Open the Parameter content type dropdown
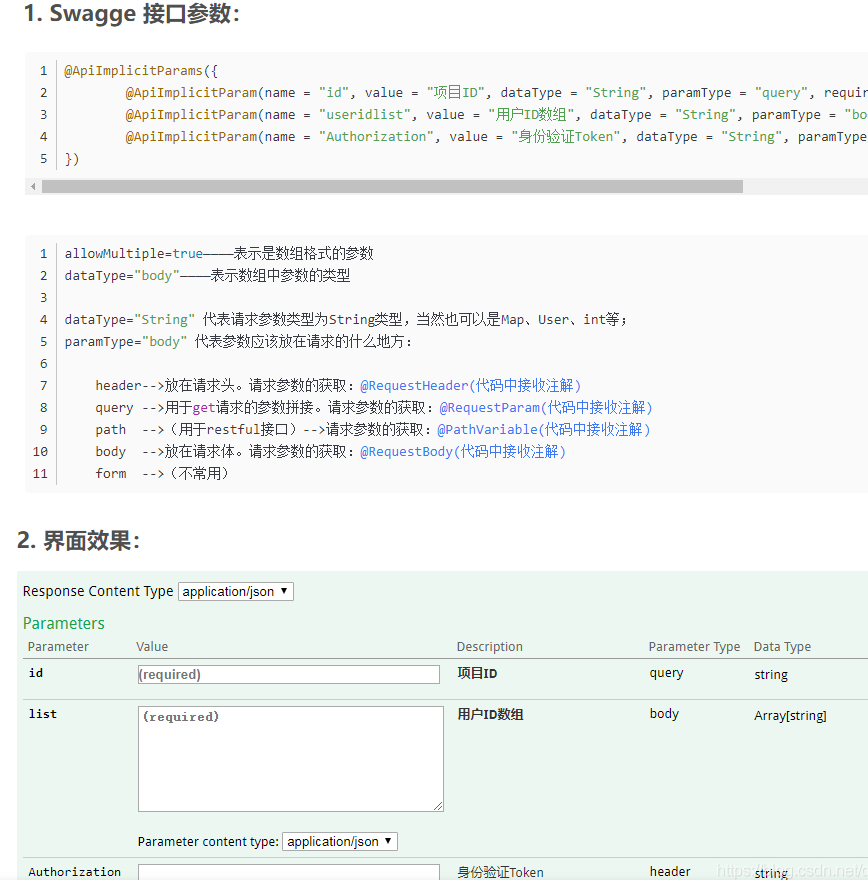This screenshot has width=868, height=880. click(339, 841)
